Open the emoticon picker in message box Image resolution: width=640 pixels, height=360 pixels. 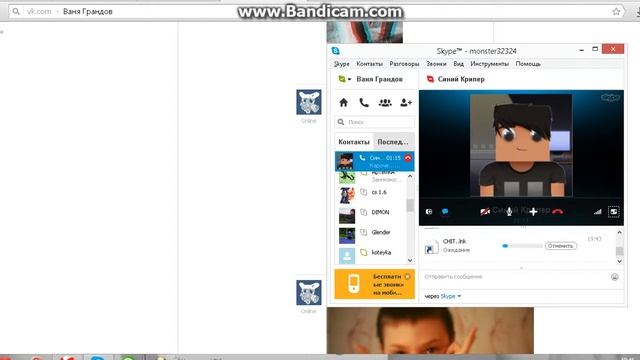point(615,277)
